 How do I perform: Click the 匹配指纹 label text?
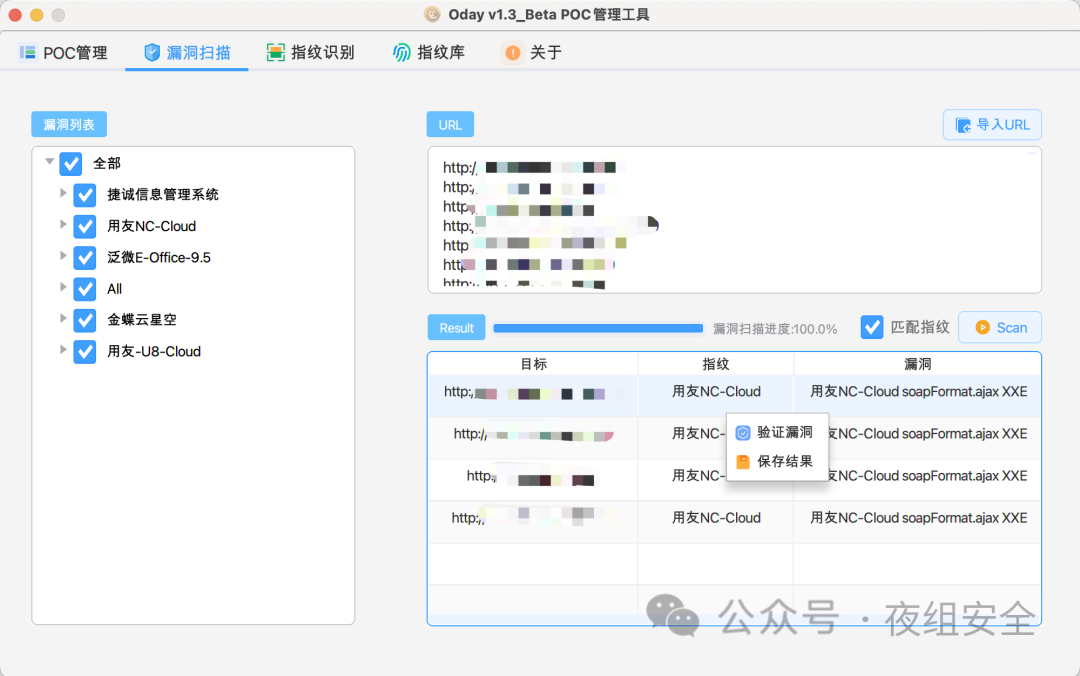920,327
